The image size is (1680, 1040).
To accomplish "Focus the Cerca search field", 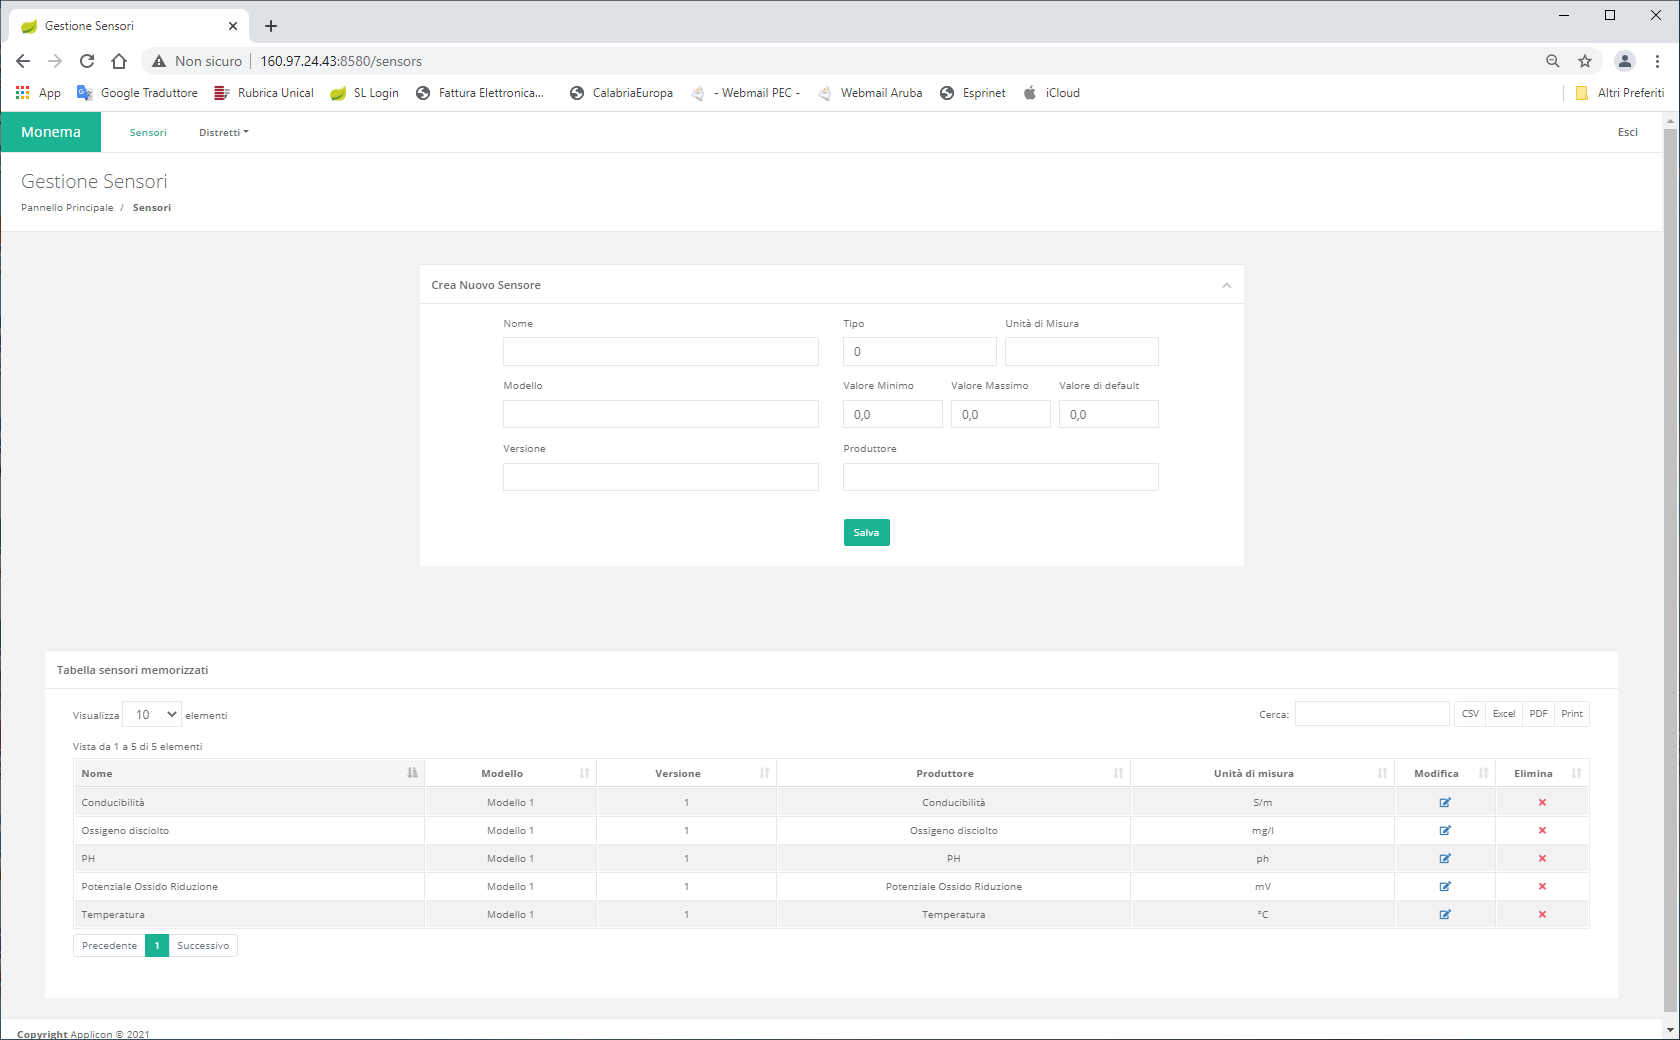I will 1371,714.
